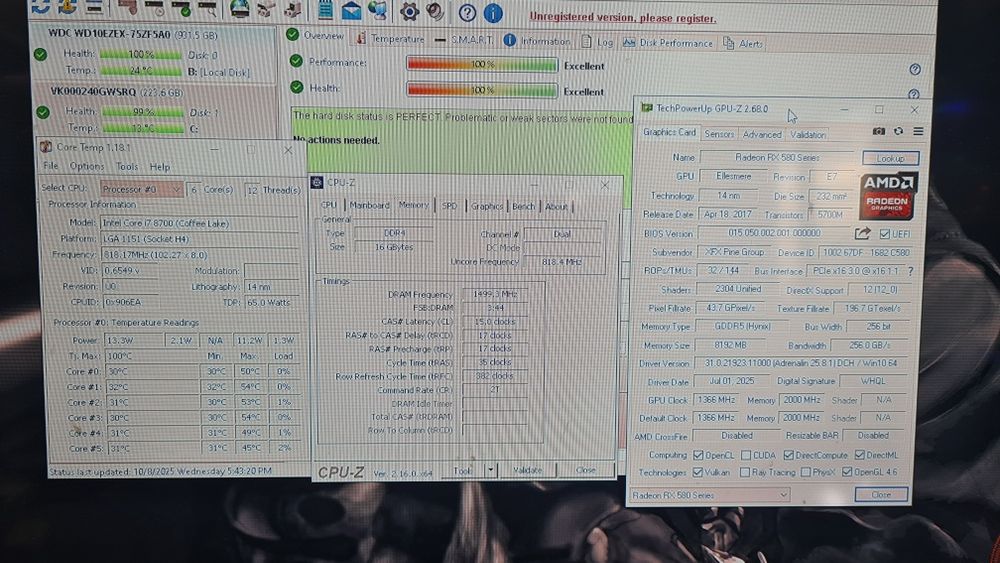1000x563 pixels.
Task: Click the globe and monitor network icon
Action: pyautogui.click(x=378, y=10)
